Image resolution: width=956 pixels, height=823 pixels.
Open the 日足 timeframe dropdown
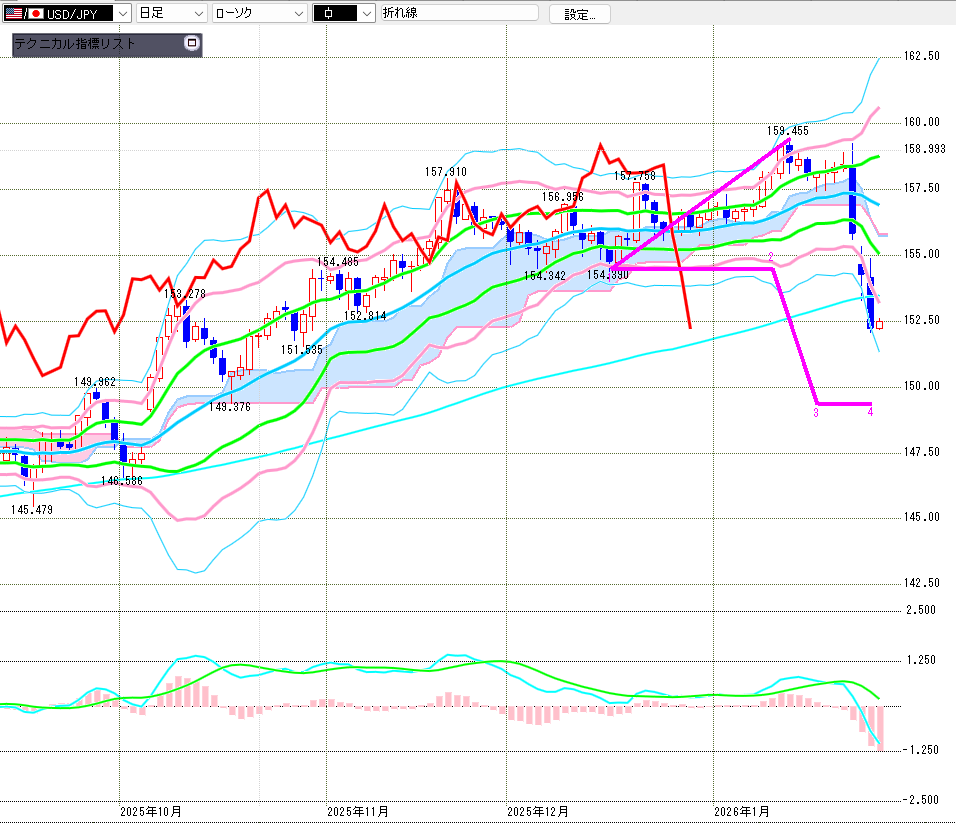tap(171, 13)
